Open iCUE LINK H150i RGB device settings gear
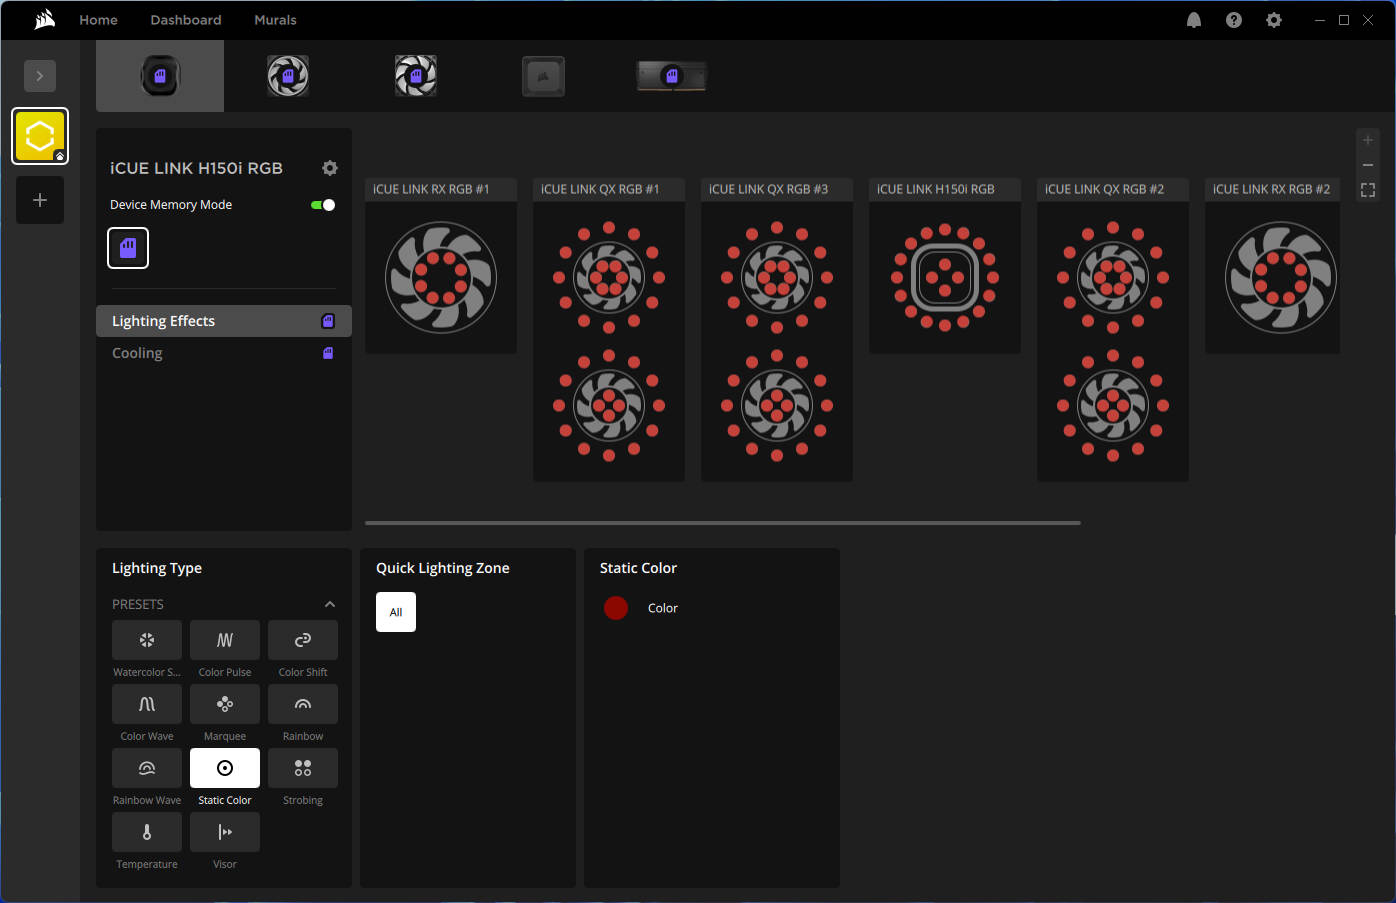 (x=330, y=168)
